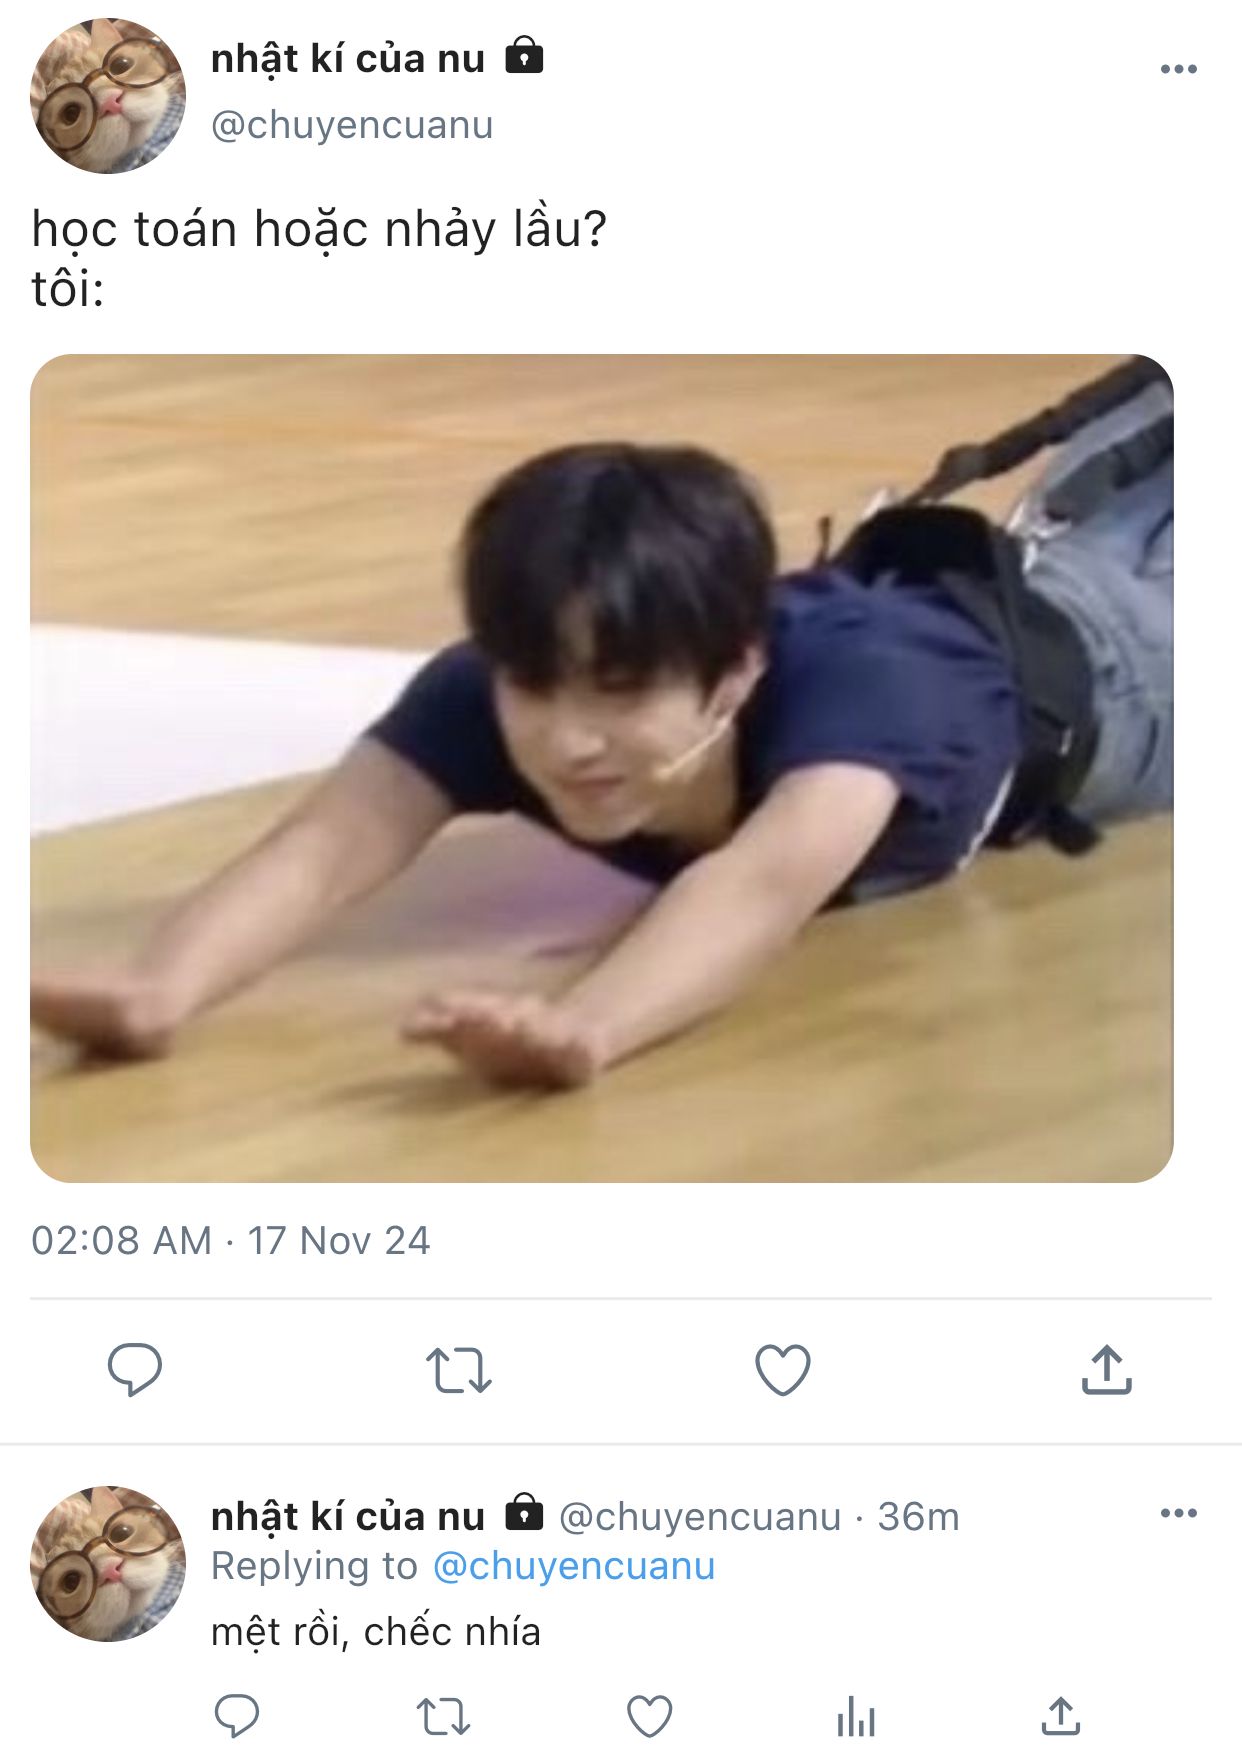Image resolution: width=1242 pixels, height=1759 pixels.
Task: Like the 'mệt rồi, chếc nhía' reply
Action: (x=649, y=1717)
